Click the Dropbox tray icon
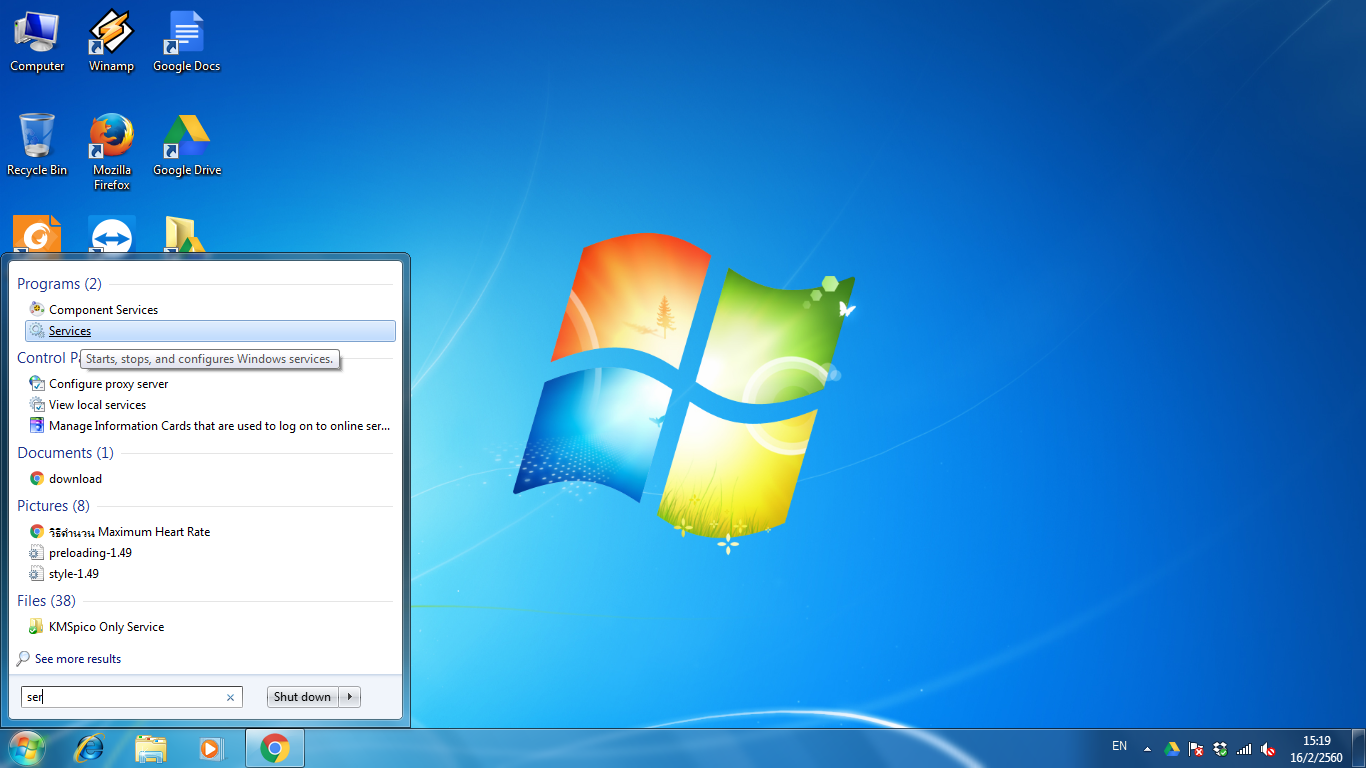 [x=1220, y=748]
